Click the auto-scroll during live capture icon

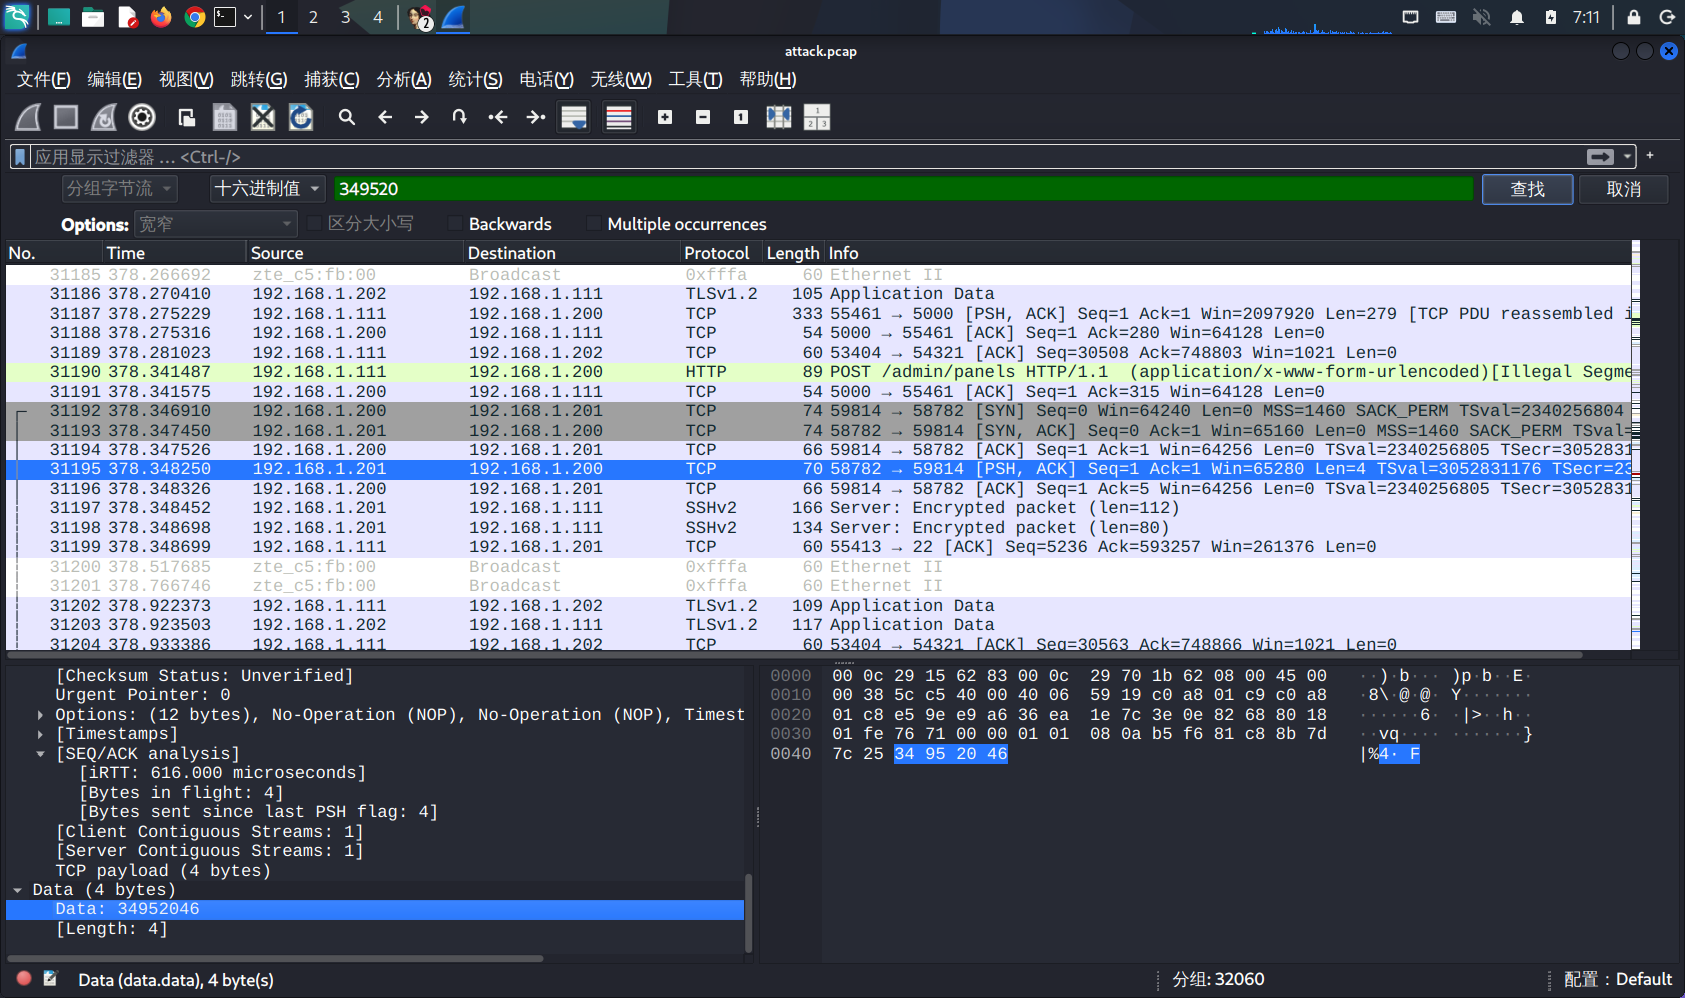(573, 118)
